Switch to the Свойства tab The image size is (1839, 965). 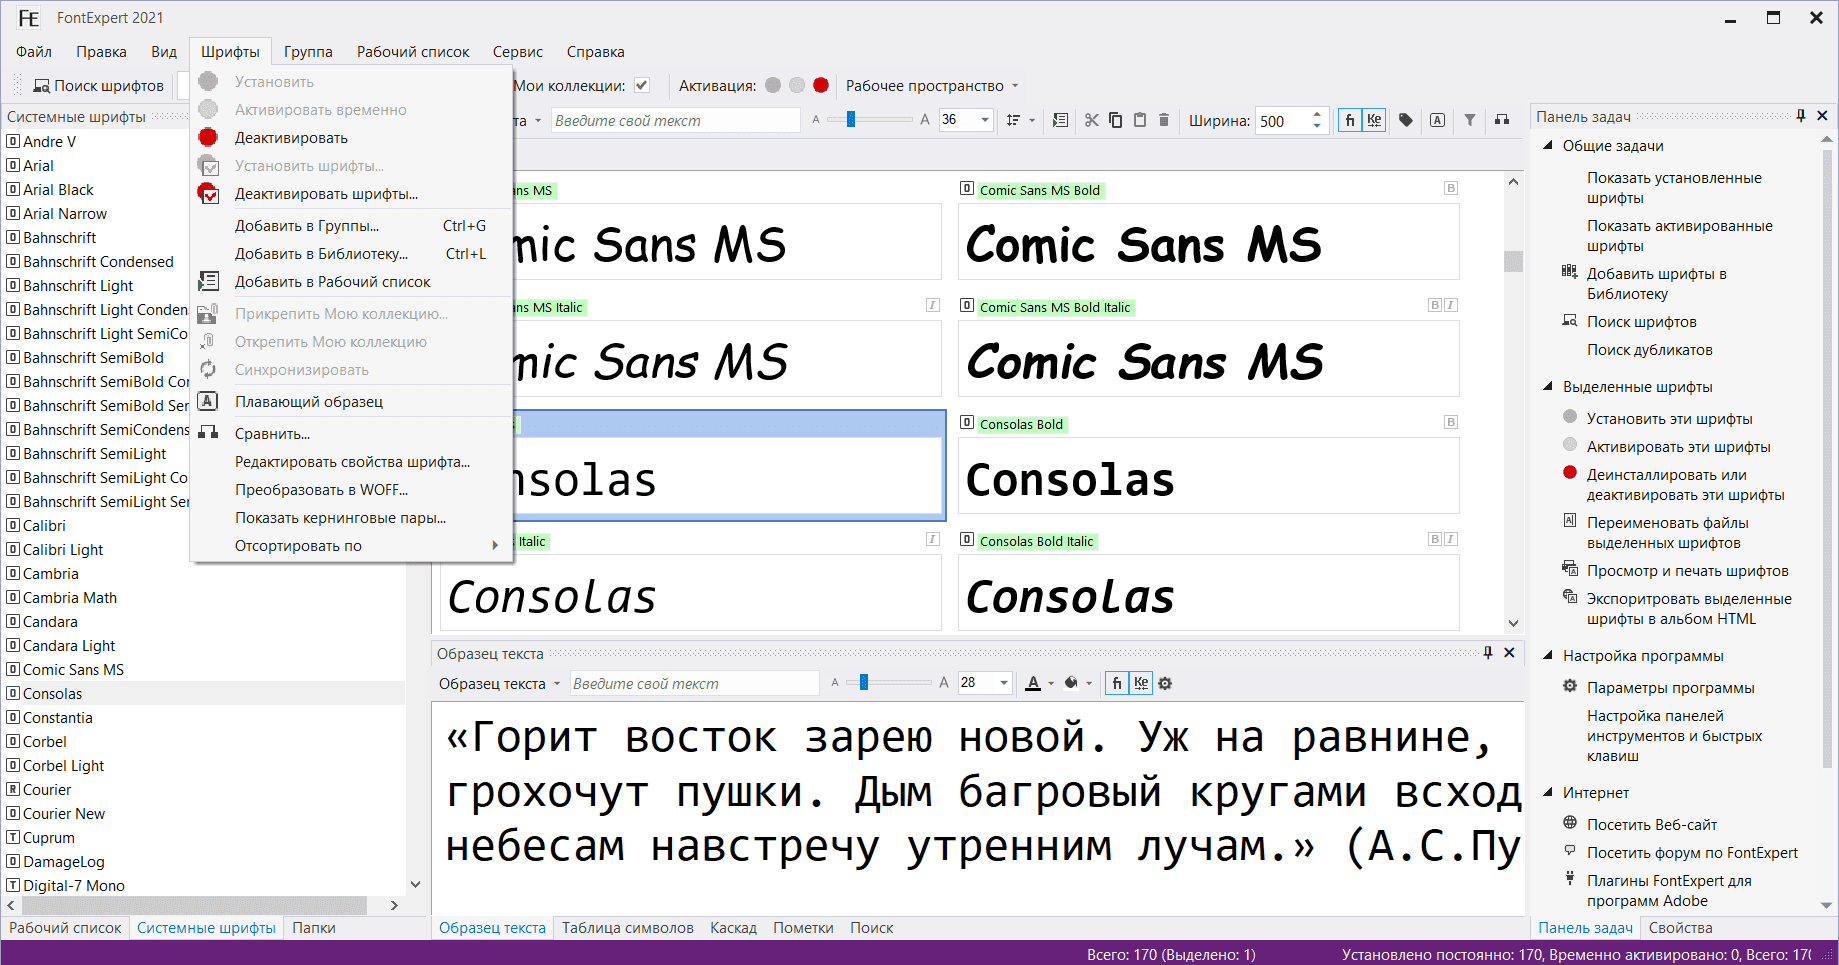point(1681,928)
